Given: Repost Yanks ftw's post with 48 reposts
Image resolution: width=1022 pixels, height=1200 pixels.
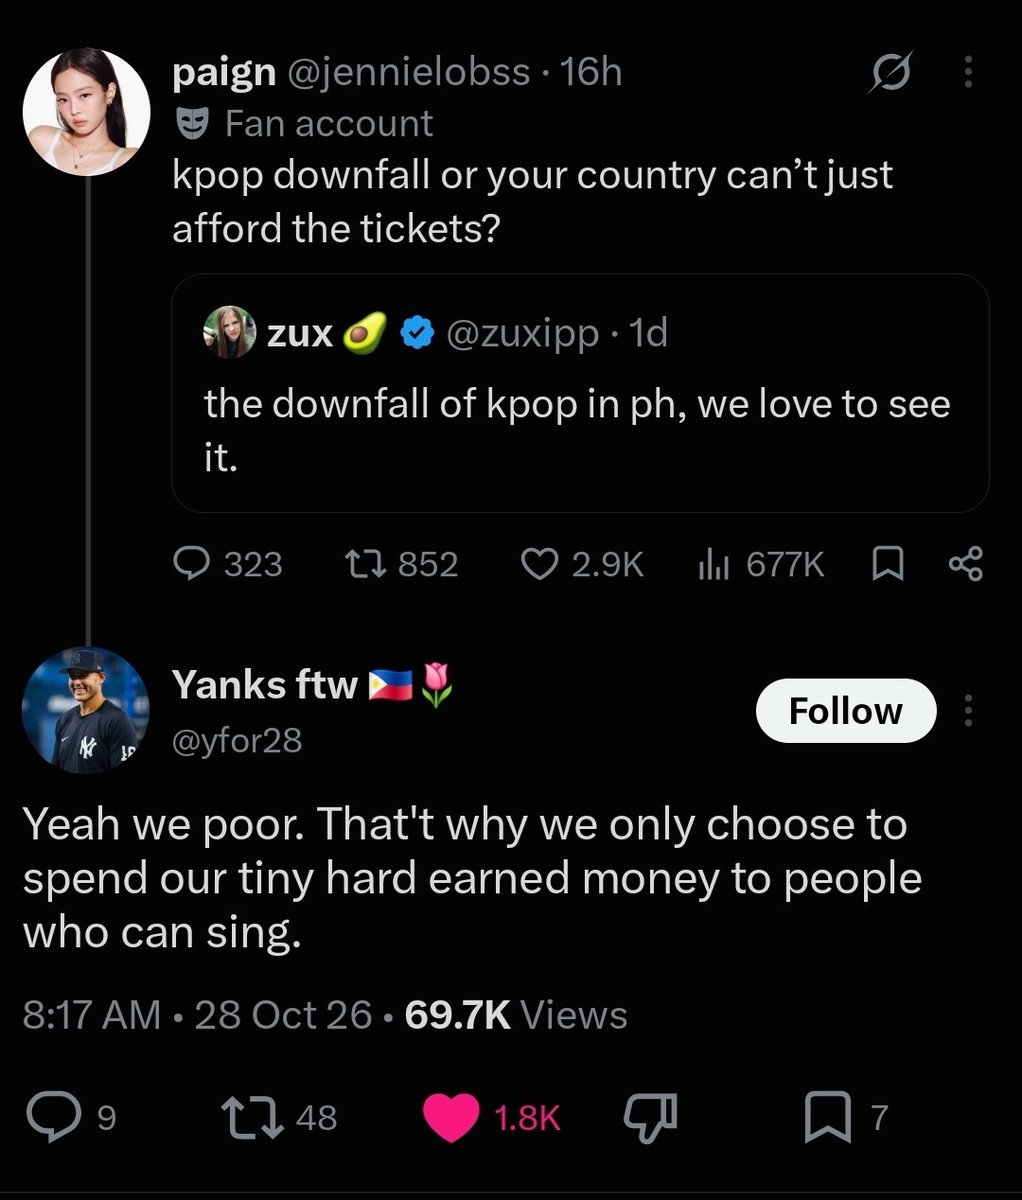Looking at the screenshot, I should pyautogui.click(x=279, y=1116).
